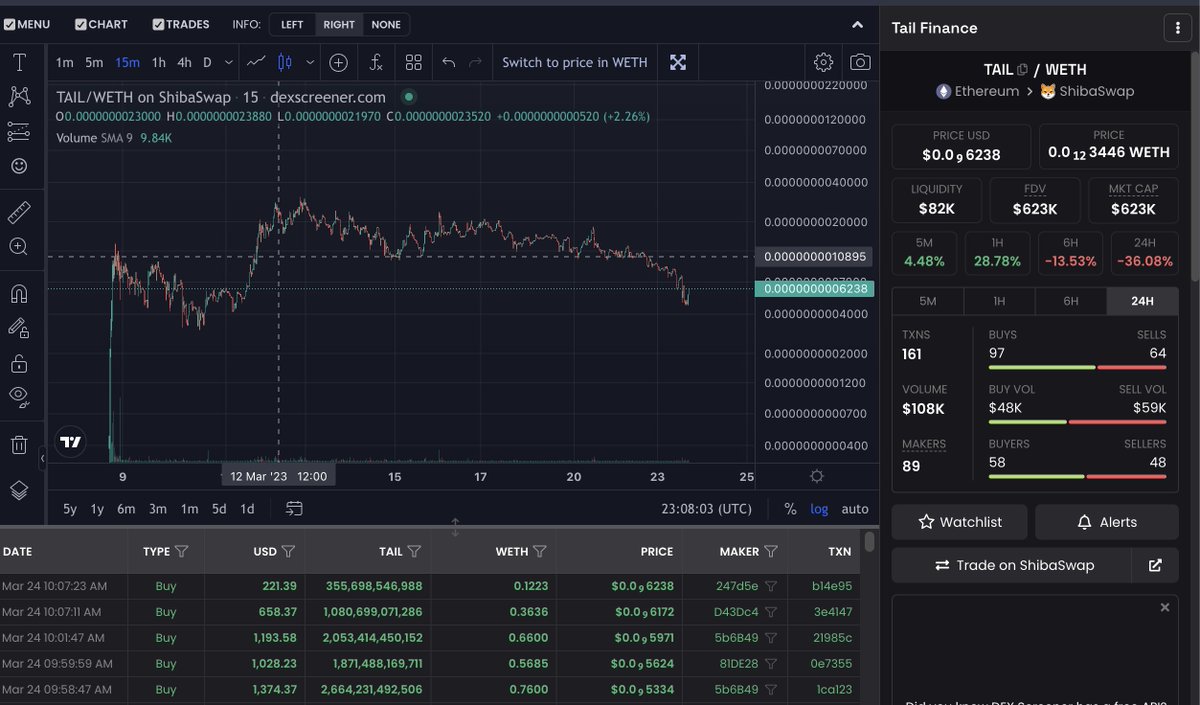Open ShibaSwap in external link icon

pos(1155,565)
